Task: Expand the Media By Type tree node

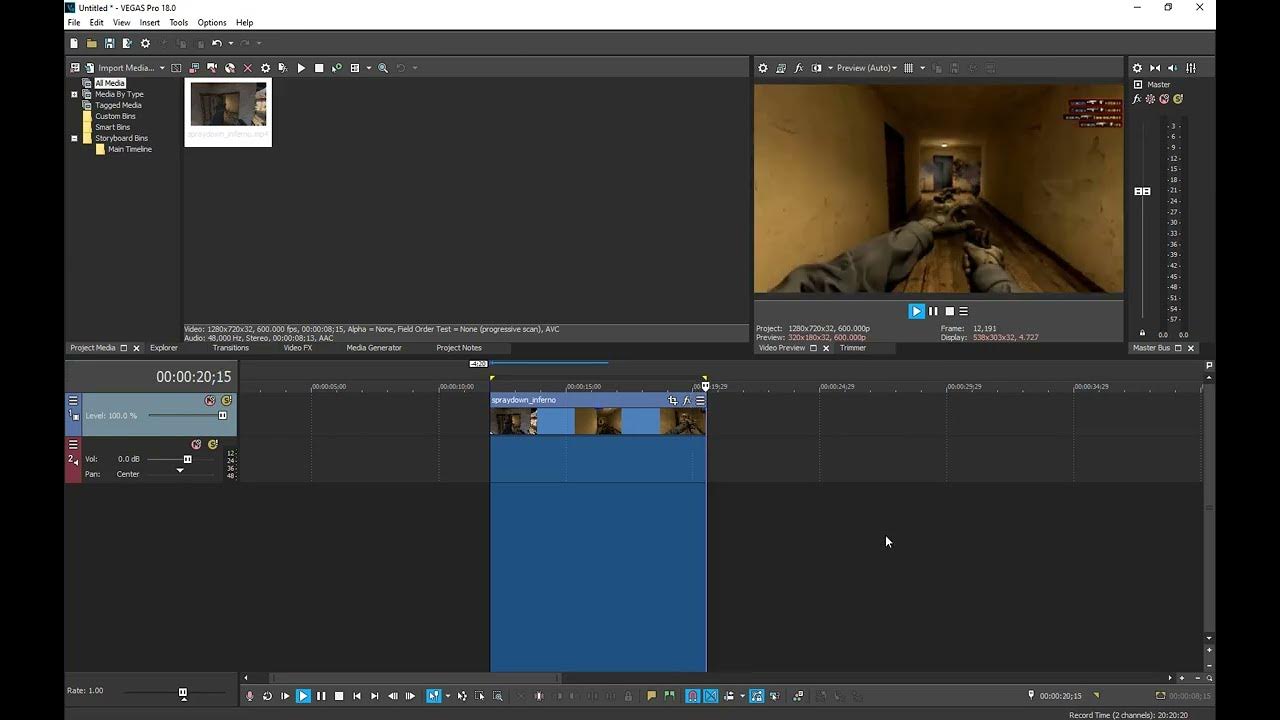Action: click(74, 94)
